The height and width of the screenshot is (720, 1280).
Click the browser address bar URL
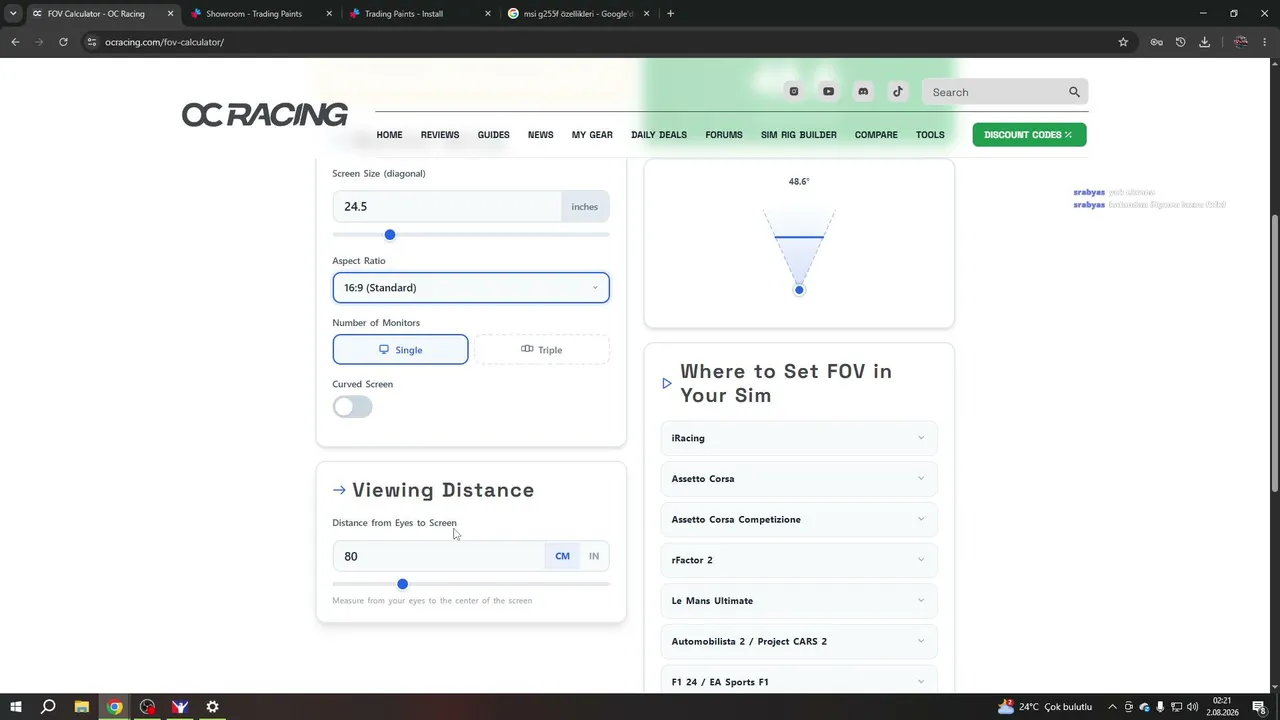tap(164, 42)
